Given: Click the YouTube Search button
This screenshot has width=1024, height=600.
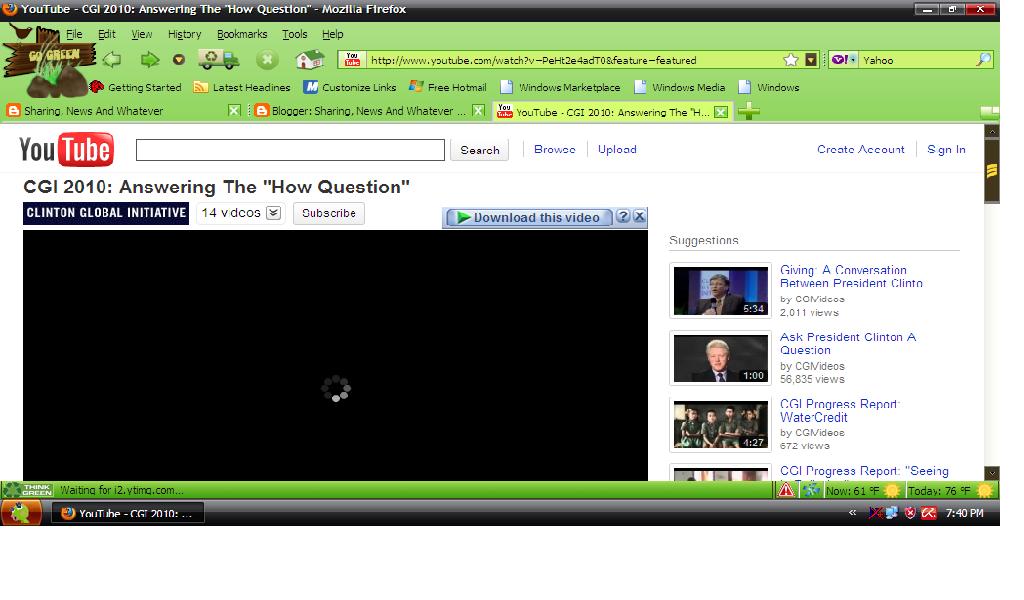Looking at the screenshot, I should point(479,150).
